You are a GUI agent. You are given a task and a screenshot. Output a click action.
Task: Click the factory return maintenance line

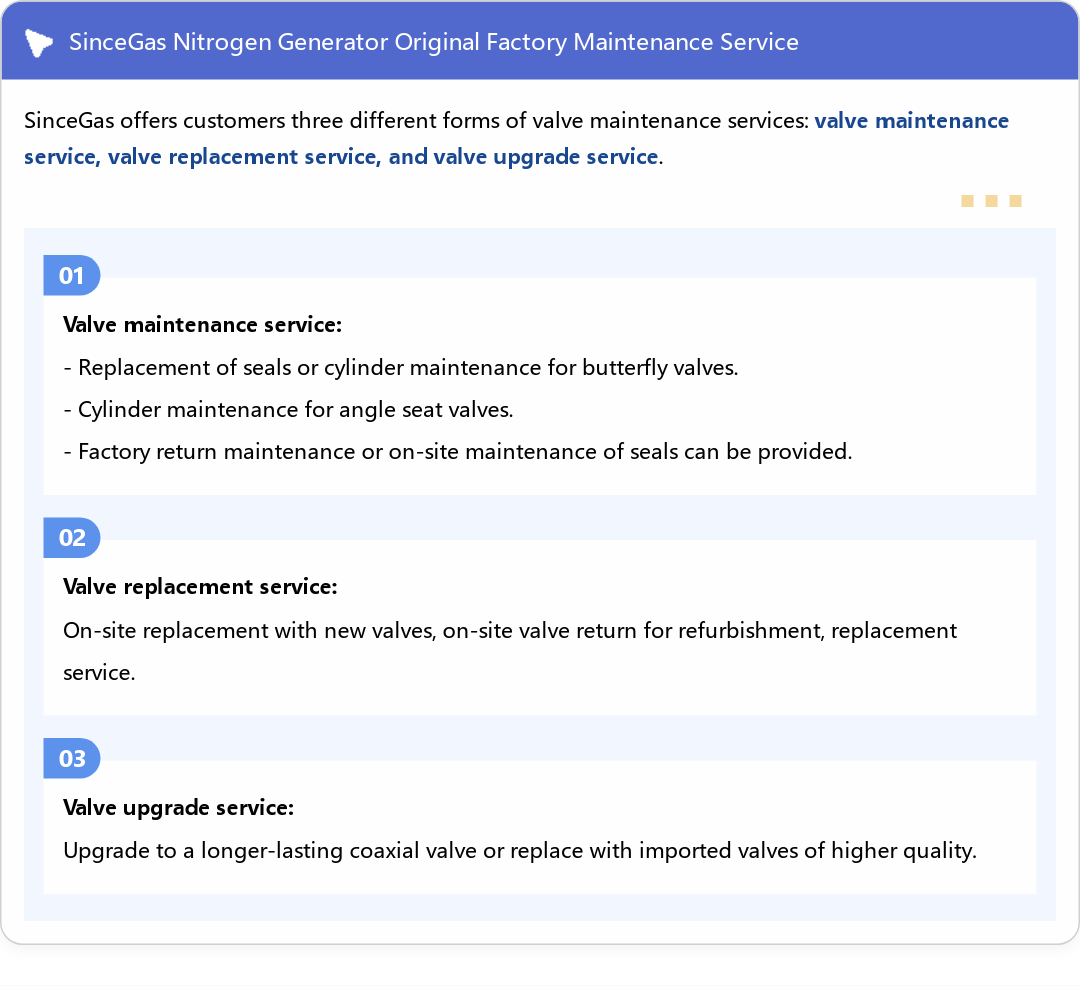tap(457, 451)
